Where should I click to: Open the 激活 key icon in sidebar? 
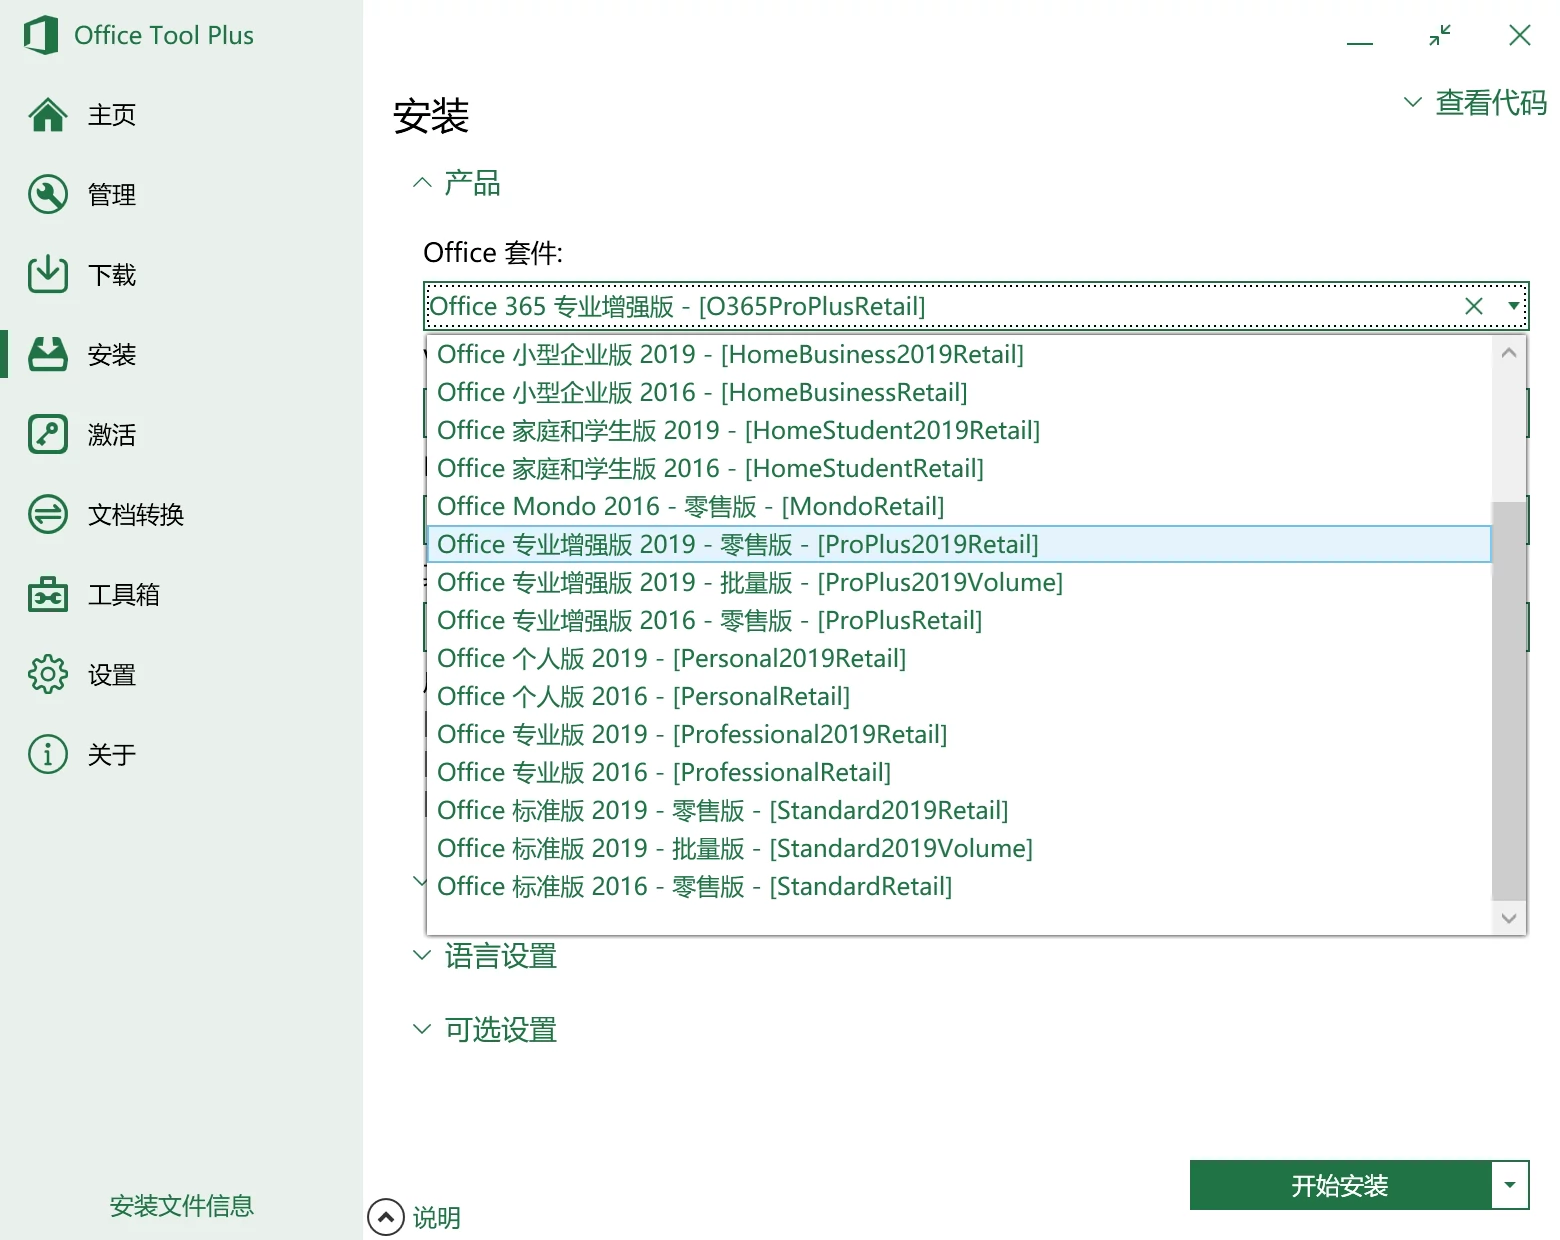(48, 434)
